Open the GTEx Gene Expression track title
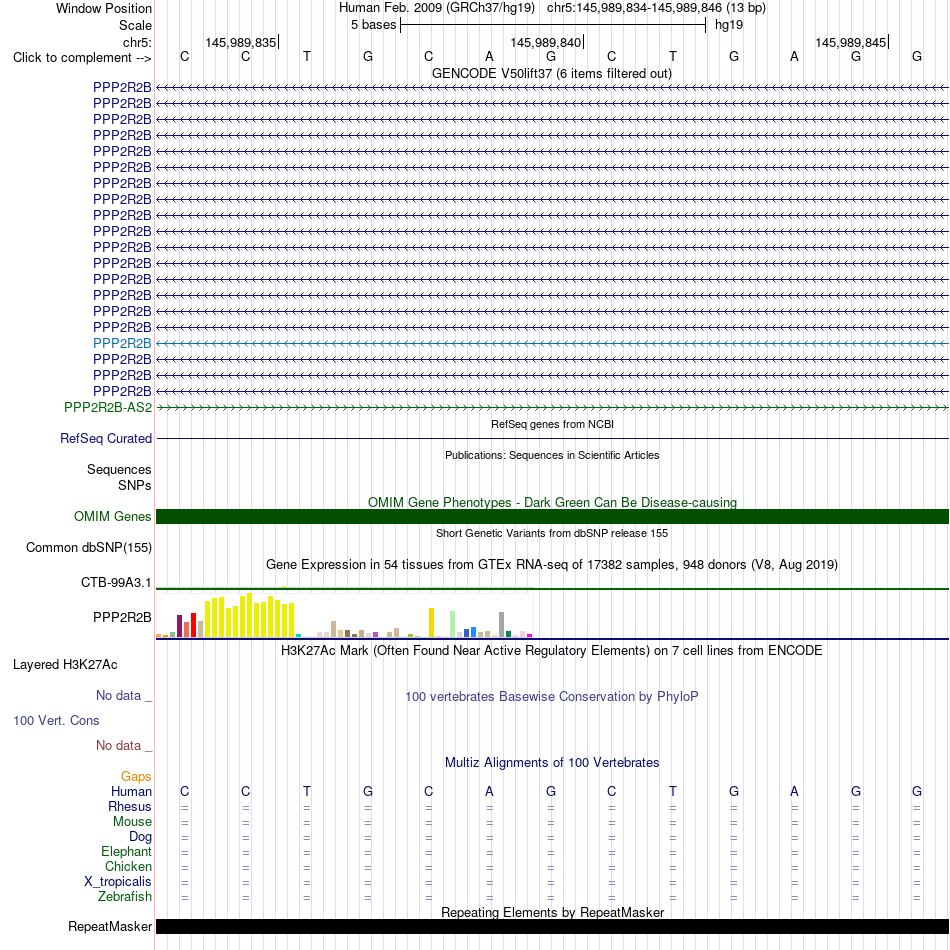Viewport: 950px width, 950px height. 551,565
